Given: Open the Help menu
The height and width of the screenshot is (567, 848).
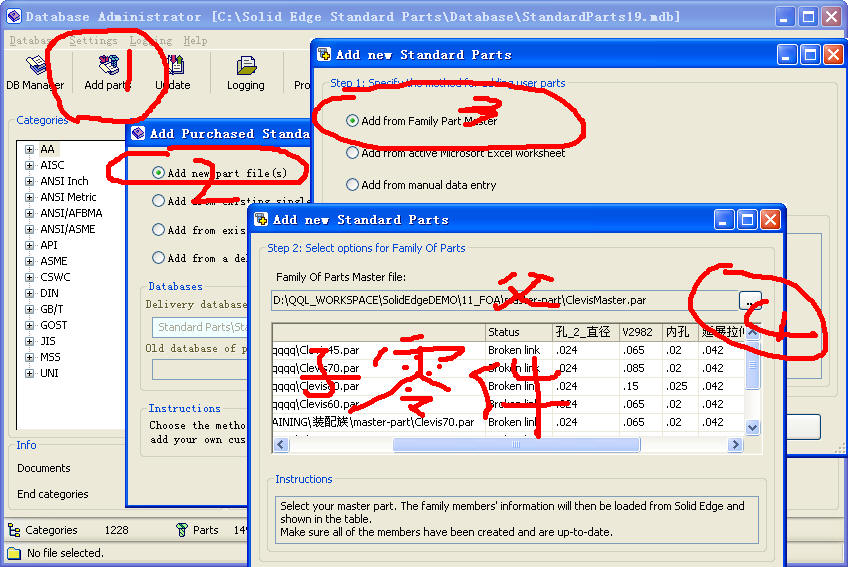Looking at the screenshot, I should (x=195, y=41).
